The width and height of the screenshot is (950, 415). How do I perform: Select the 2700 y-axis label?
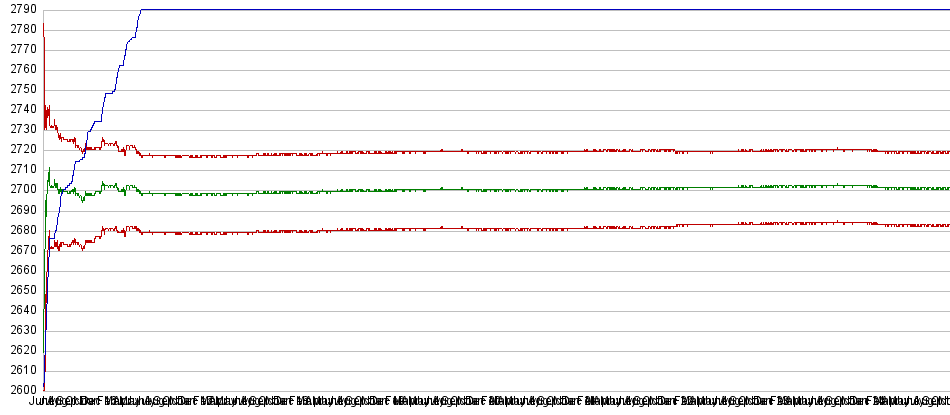[x=20, y=189]
